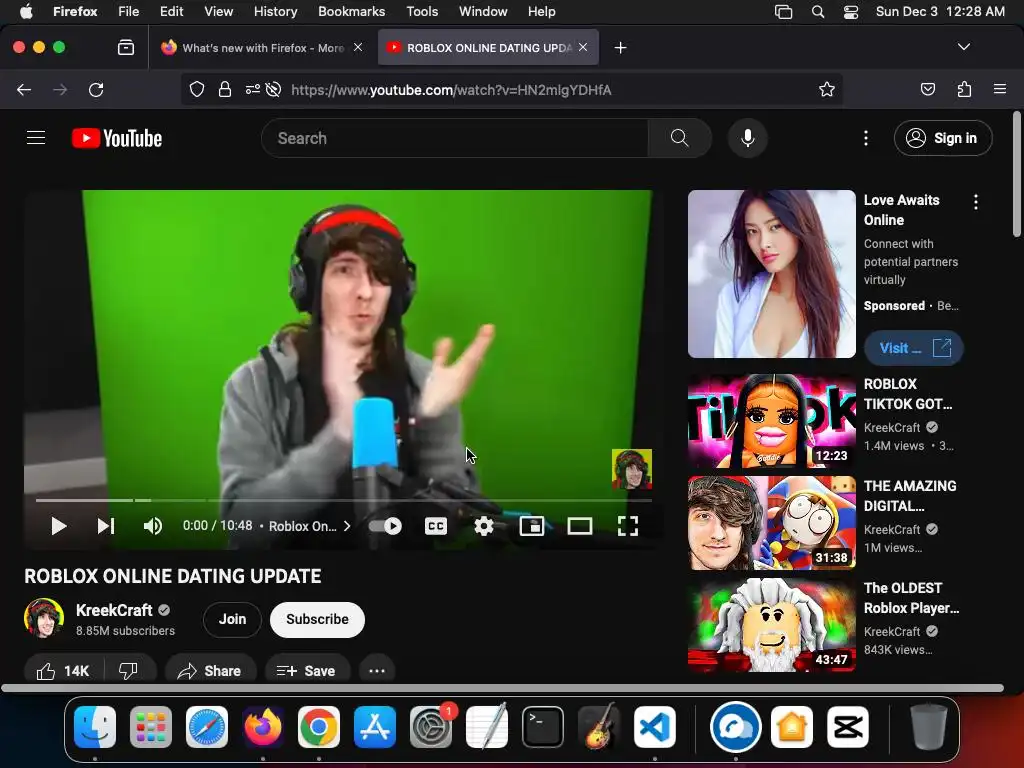Screen dimensions: 1024x768
Task: Click the horizontal scrollbar at page bottom
Action: pyautogui.click(x=502, y=688)
